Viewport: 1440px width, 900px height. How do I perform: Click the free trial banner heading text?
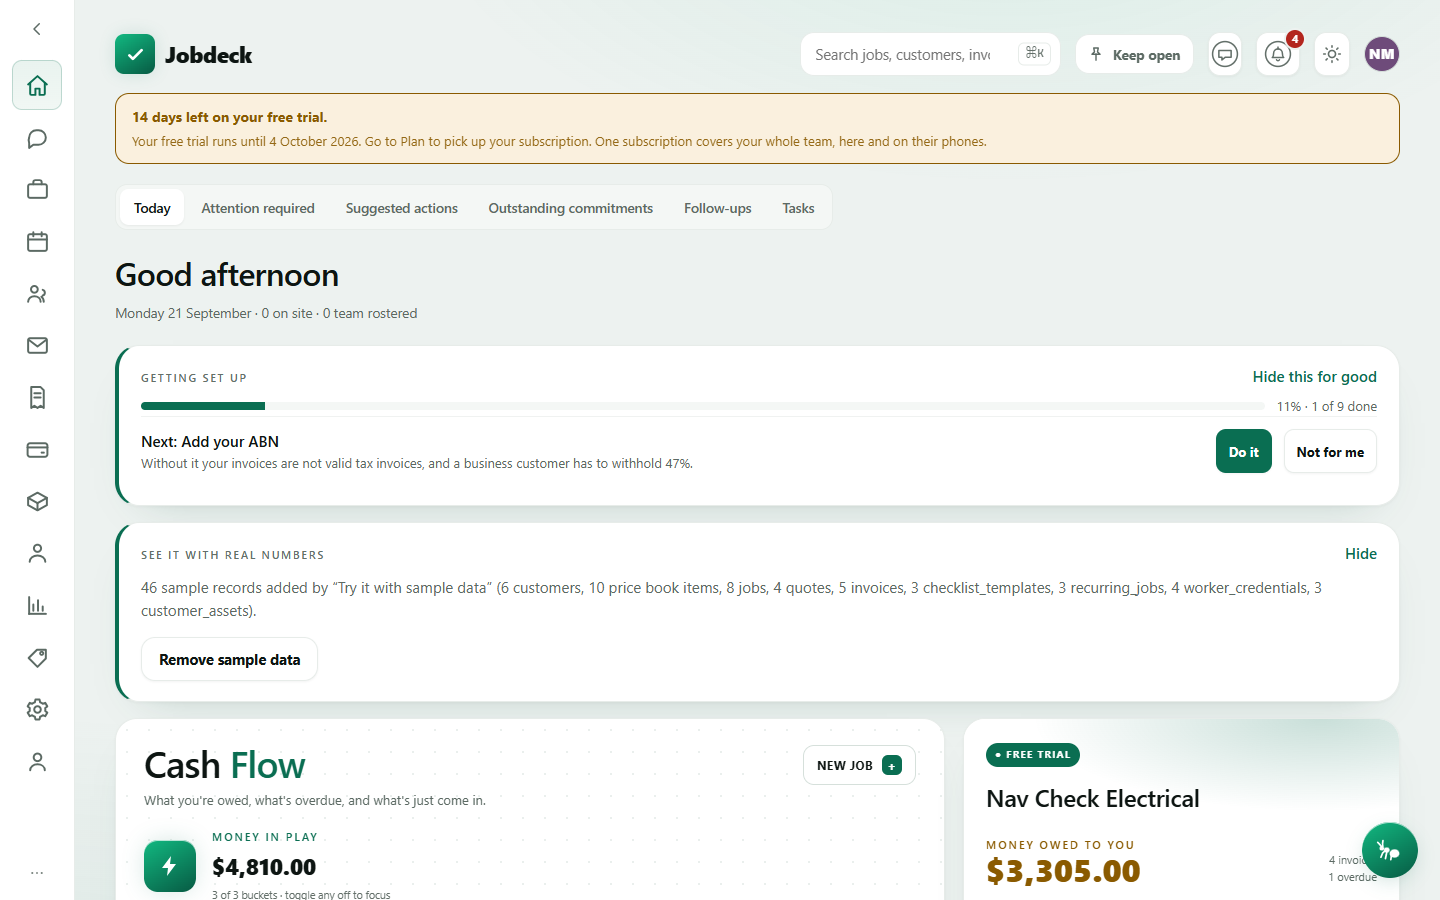click(x=230, y=117)
